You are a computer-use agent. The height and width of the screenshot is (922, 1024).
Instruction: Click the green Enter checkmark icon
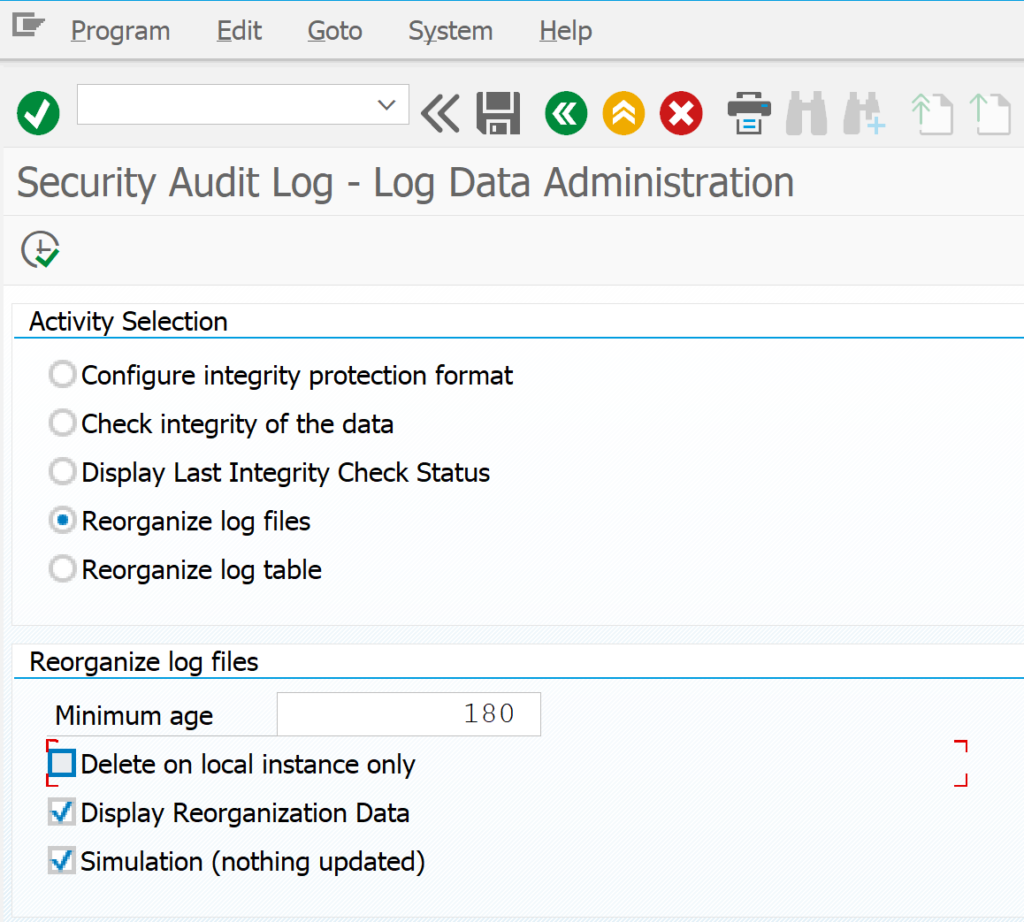point(39,113)
